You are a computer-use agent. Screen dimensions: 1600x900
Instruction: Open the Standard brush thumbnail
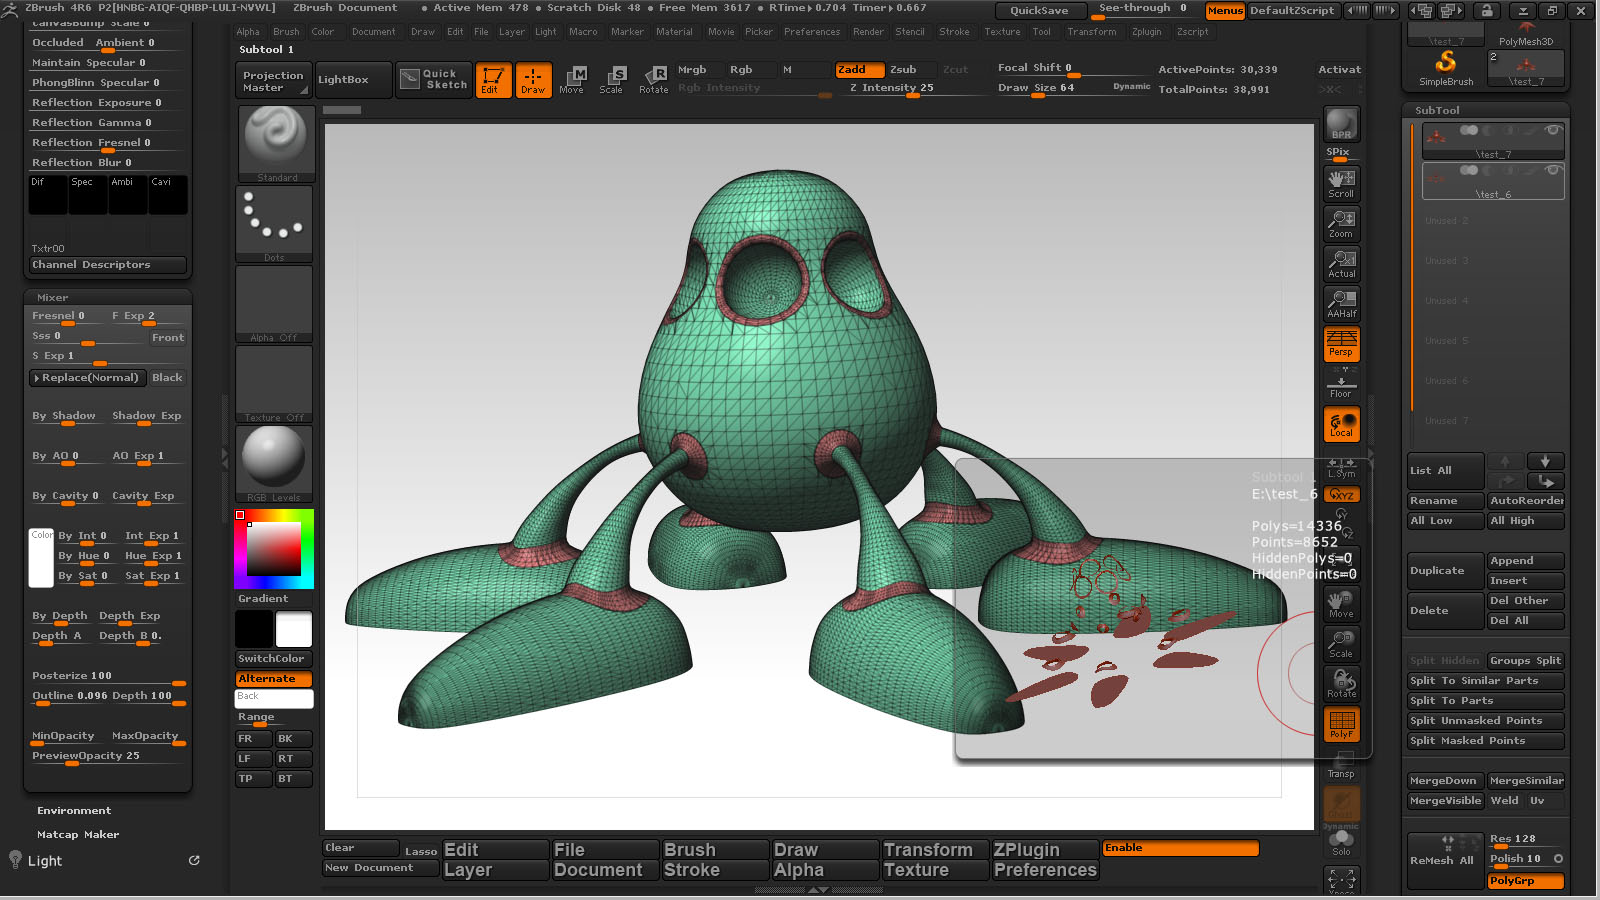(x=274, y=144)
